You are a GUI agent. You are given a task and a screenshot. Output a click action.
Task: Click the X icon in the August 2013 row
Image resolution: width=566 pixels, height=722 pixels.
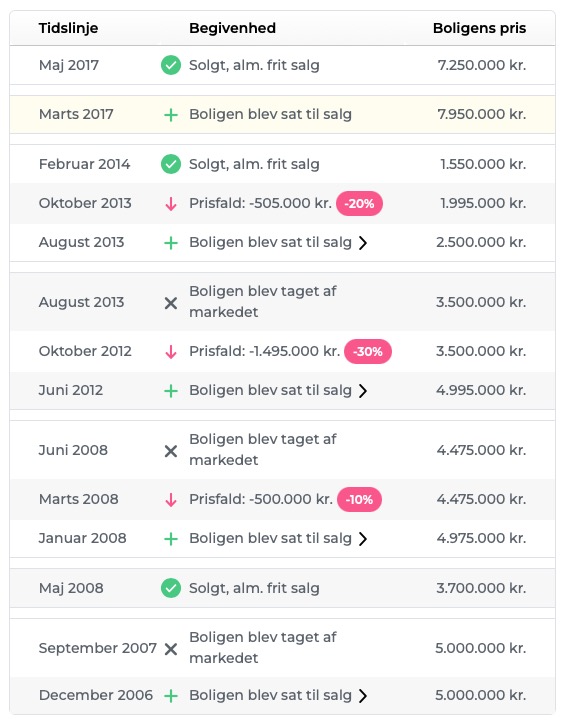[171, 303]
